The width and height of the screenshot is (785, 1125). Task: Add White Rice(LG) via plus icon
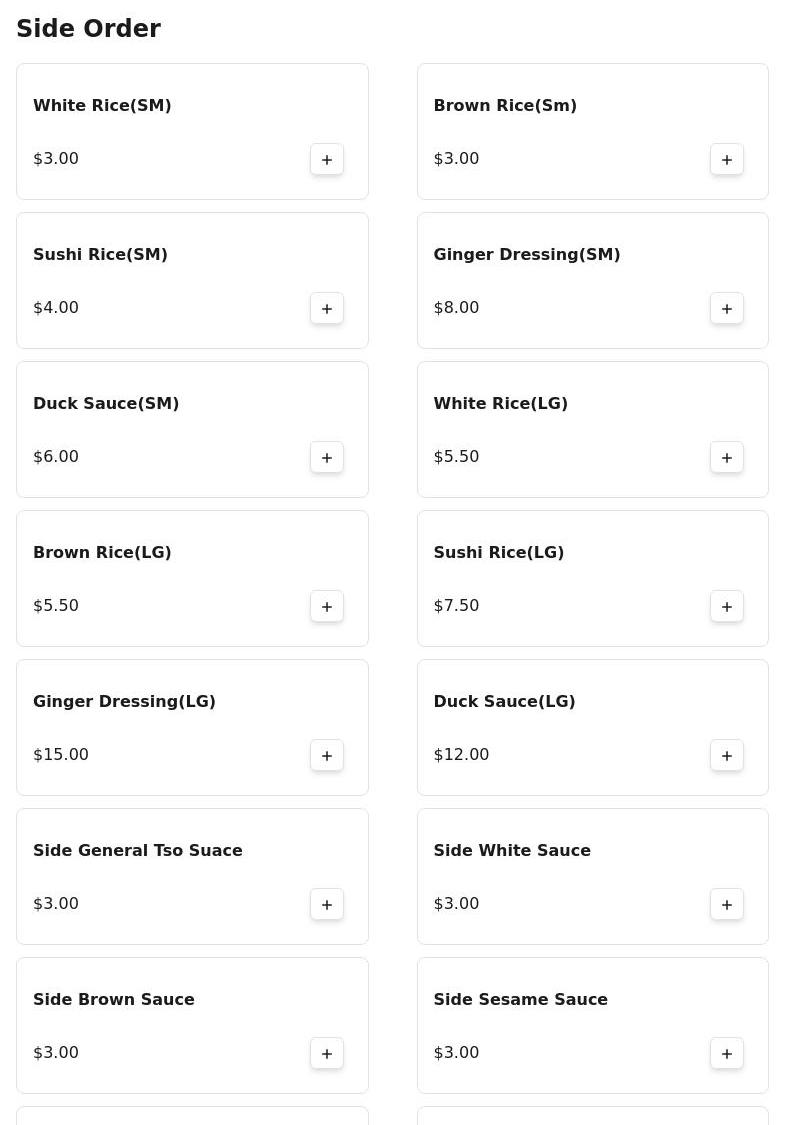click(x=727, y=457)
